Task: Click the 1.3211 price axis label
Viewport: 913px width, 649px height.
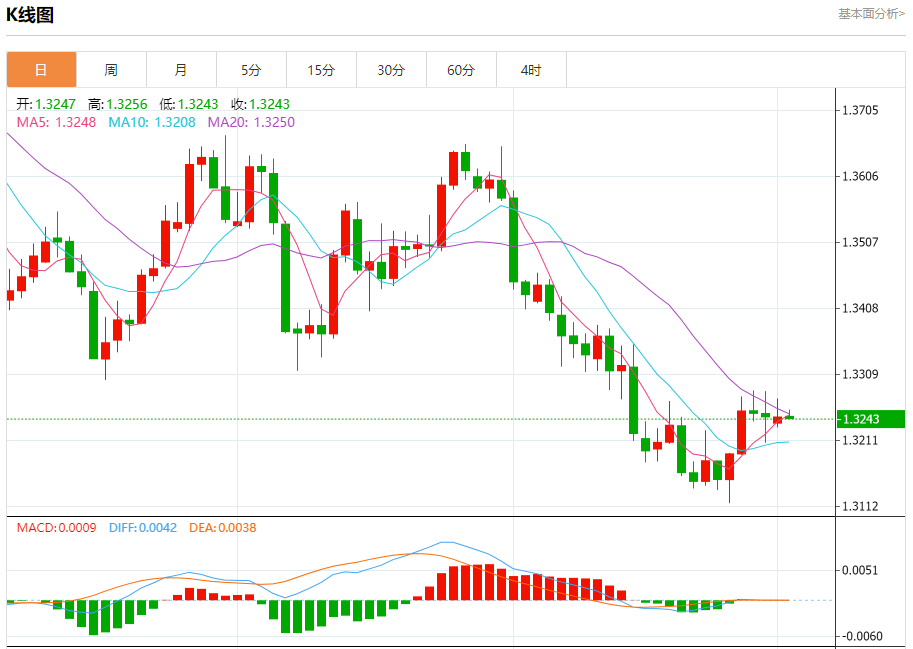Action: (861, 440)
